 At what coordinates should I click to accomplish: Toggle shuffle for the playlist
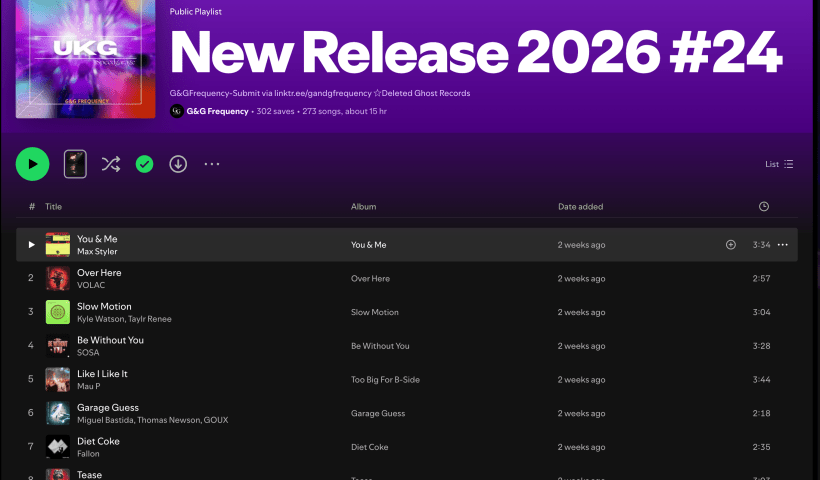[x=110, y=164]
